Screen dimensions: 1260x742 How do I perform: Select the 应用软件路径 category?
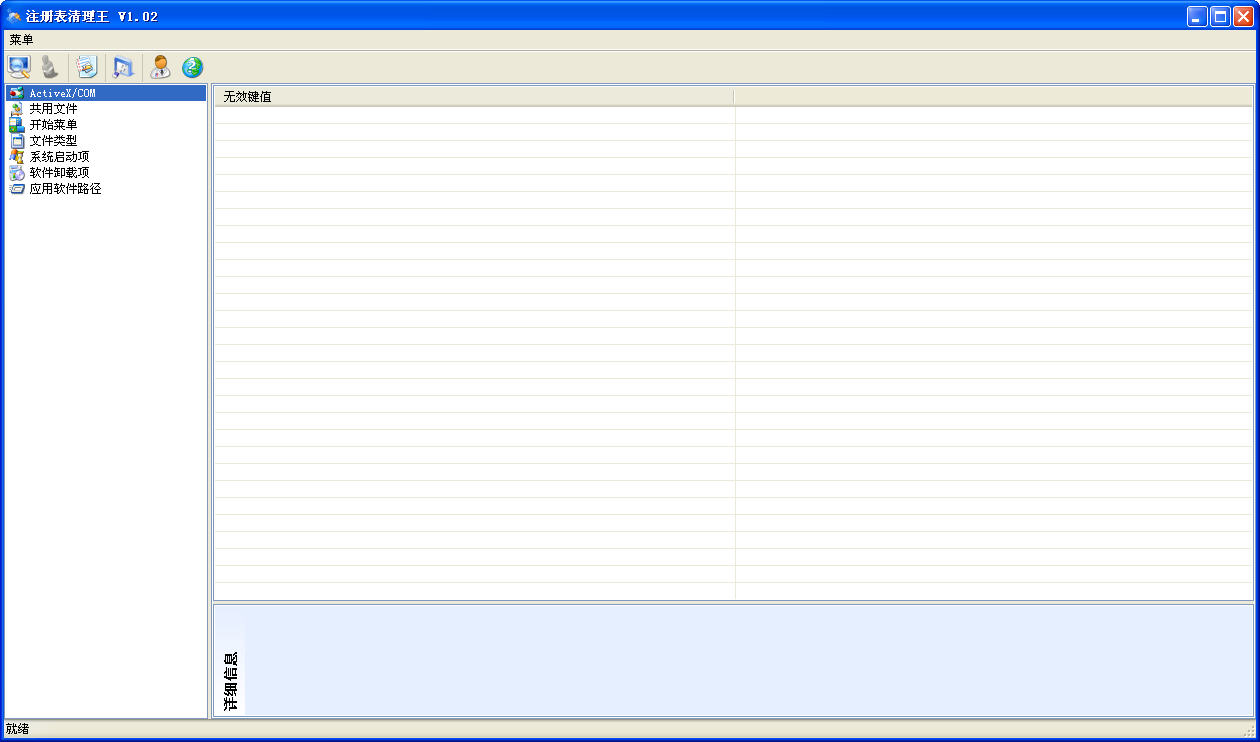pyautogui.click(x=65, y=189)
